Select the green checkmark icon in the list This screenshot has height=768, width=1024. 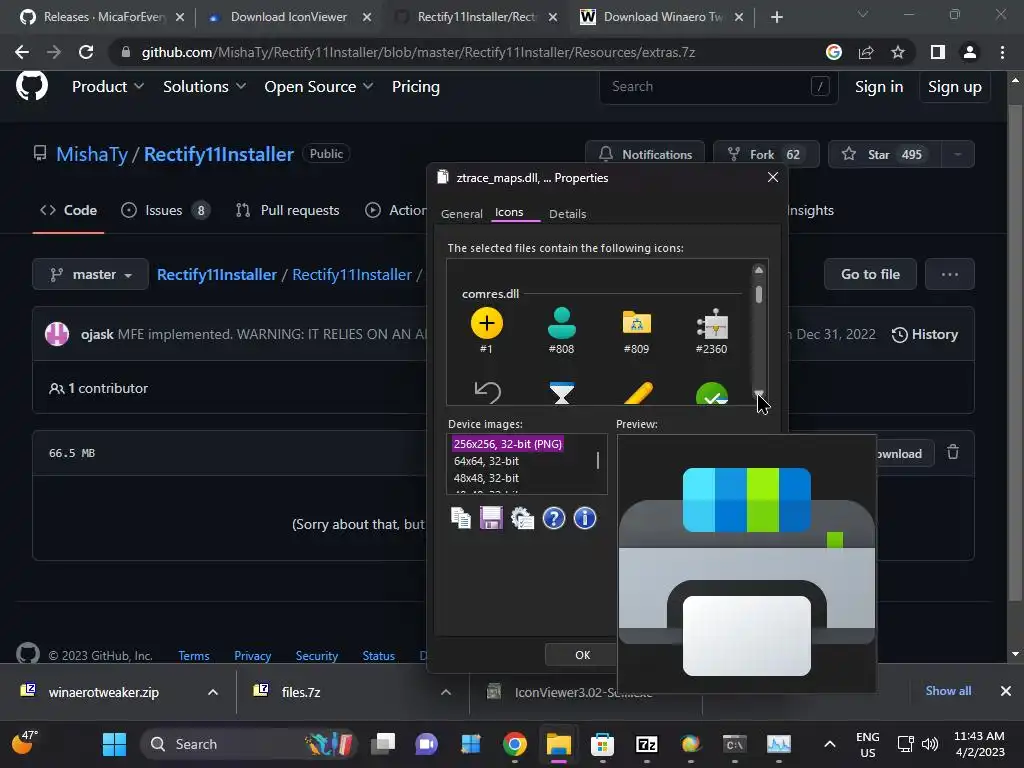pos(712,393)
